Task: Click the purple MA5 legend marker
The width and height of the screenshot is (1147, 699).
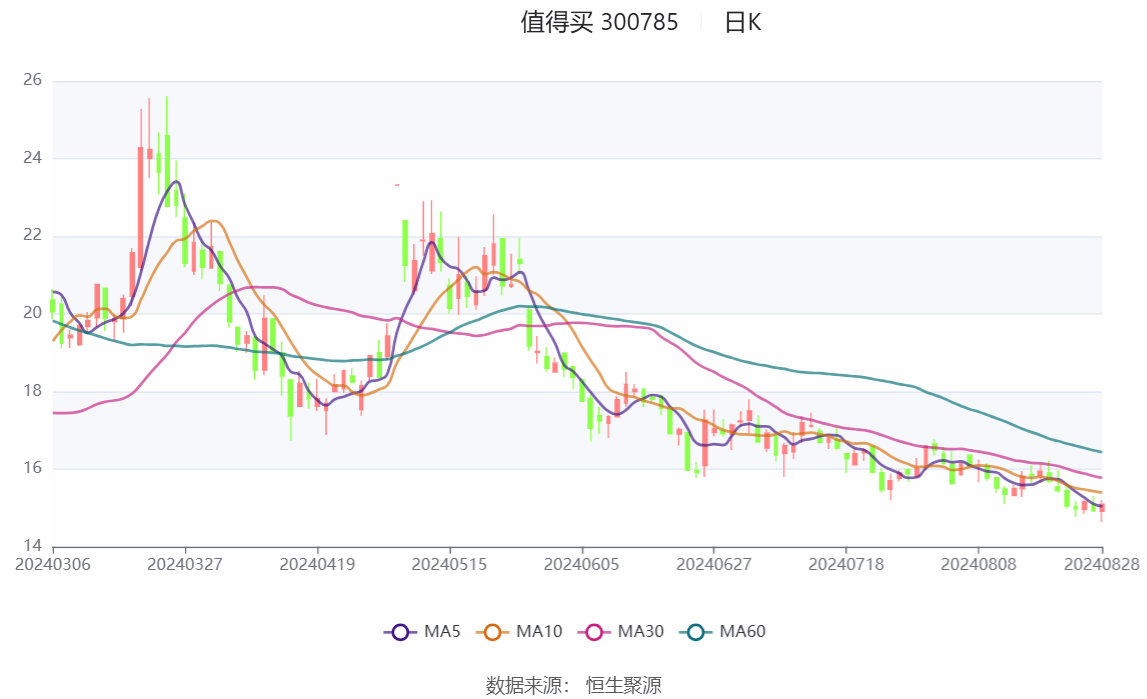Action: pyautogui.click(x=400, y=632)
